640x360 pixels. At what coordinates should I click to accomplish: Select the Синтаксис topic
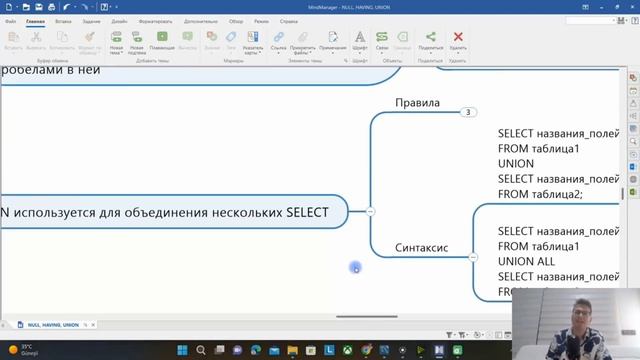click(422, 247)
